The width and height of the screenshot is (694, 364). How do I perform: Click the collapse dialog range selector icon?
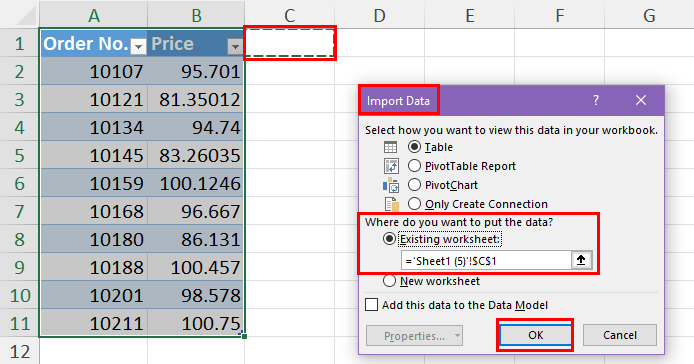581,260
